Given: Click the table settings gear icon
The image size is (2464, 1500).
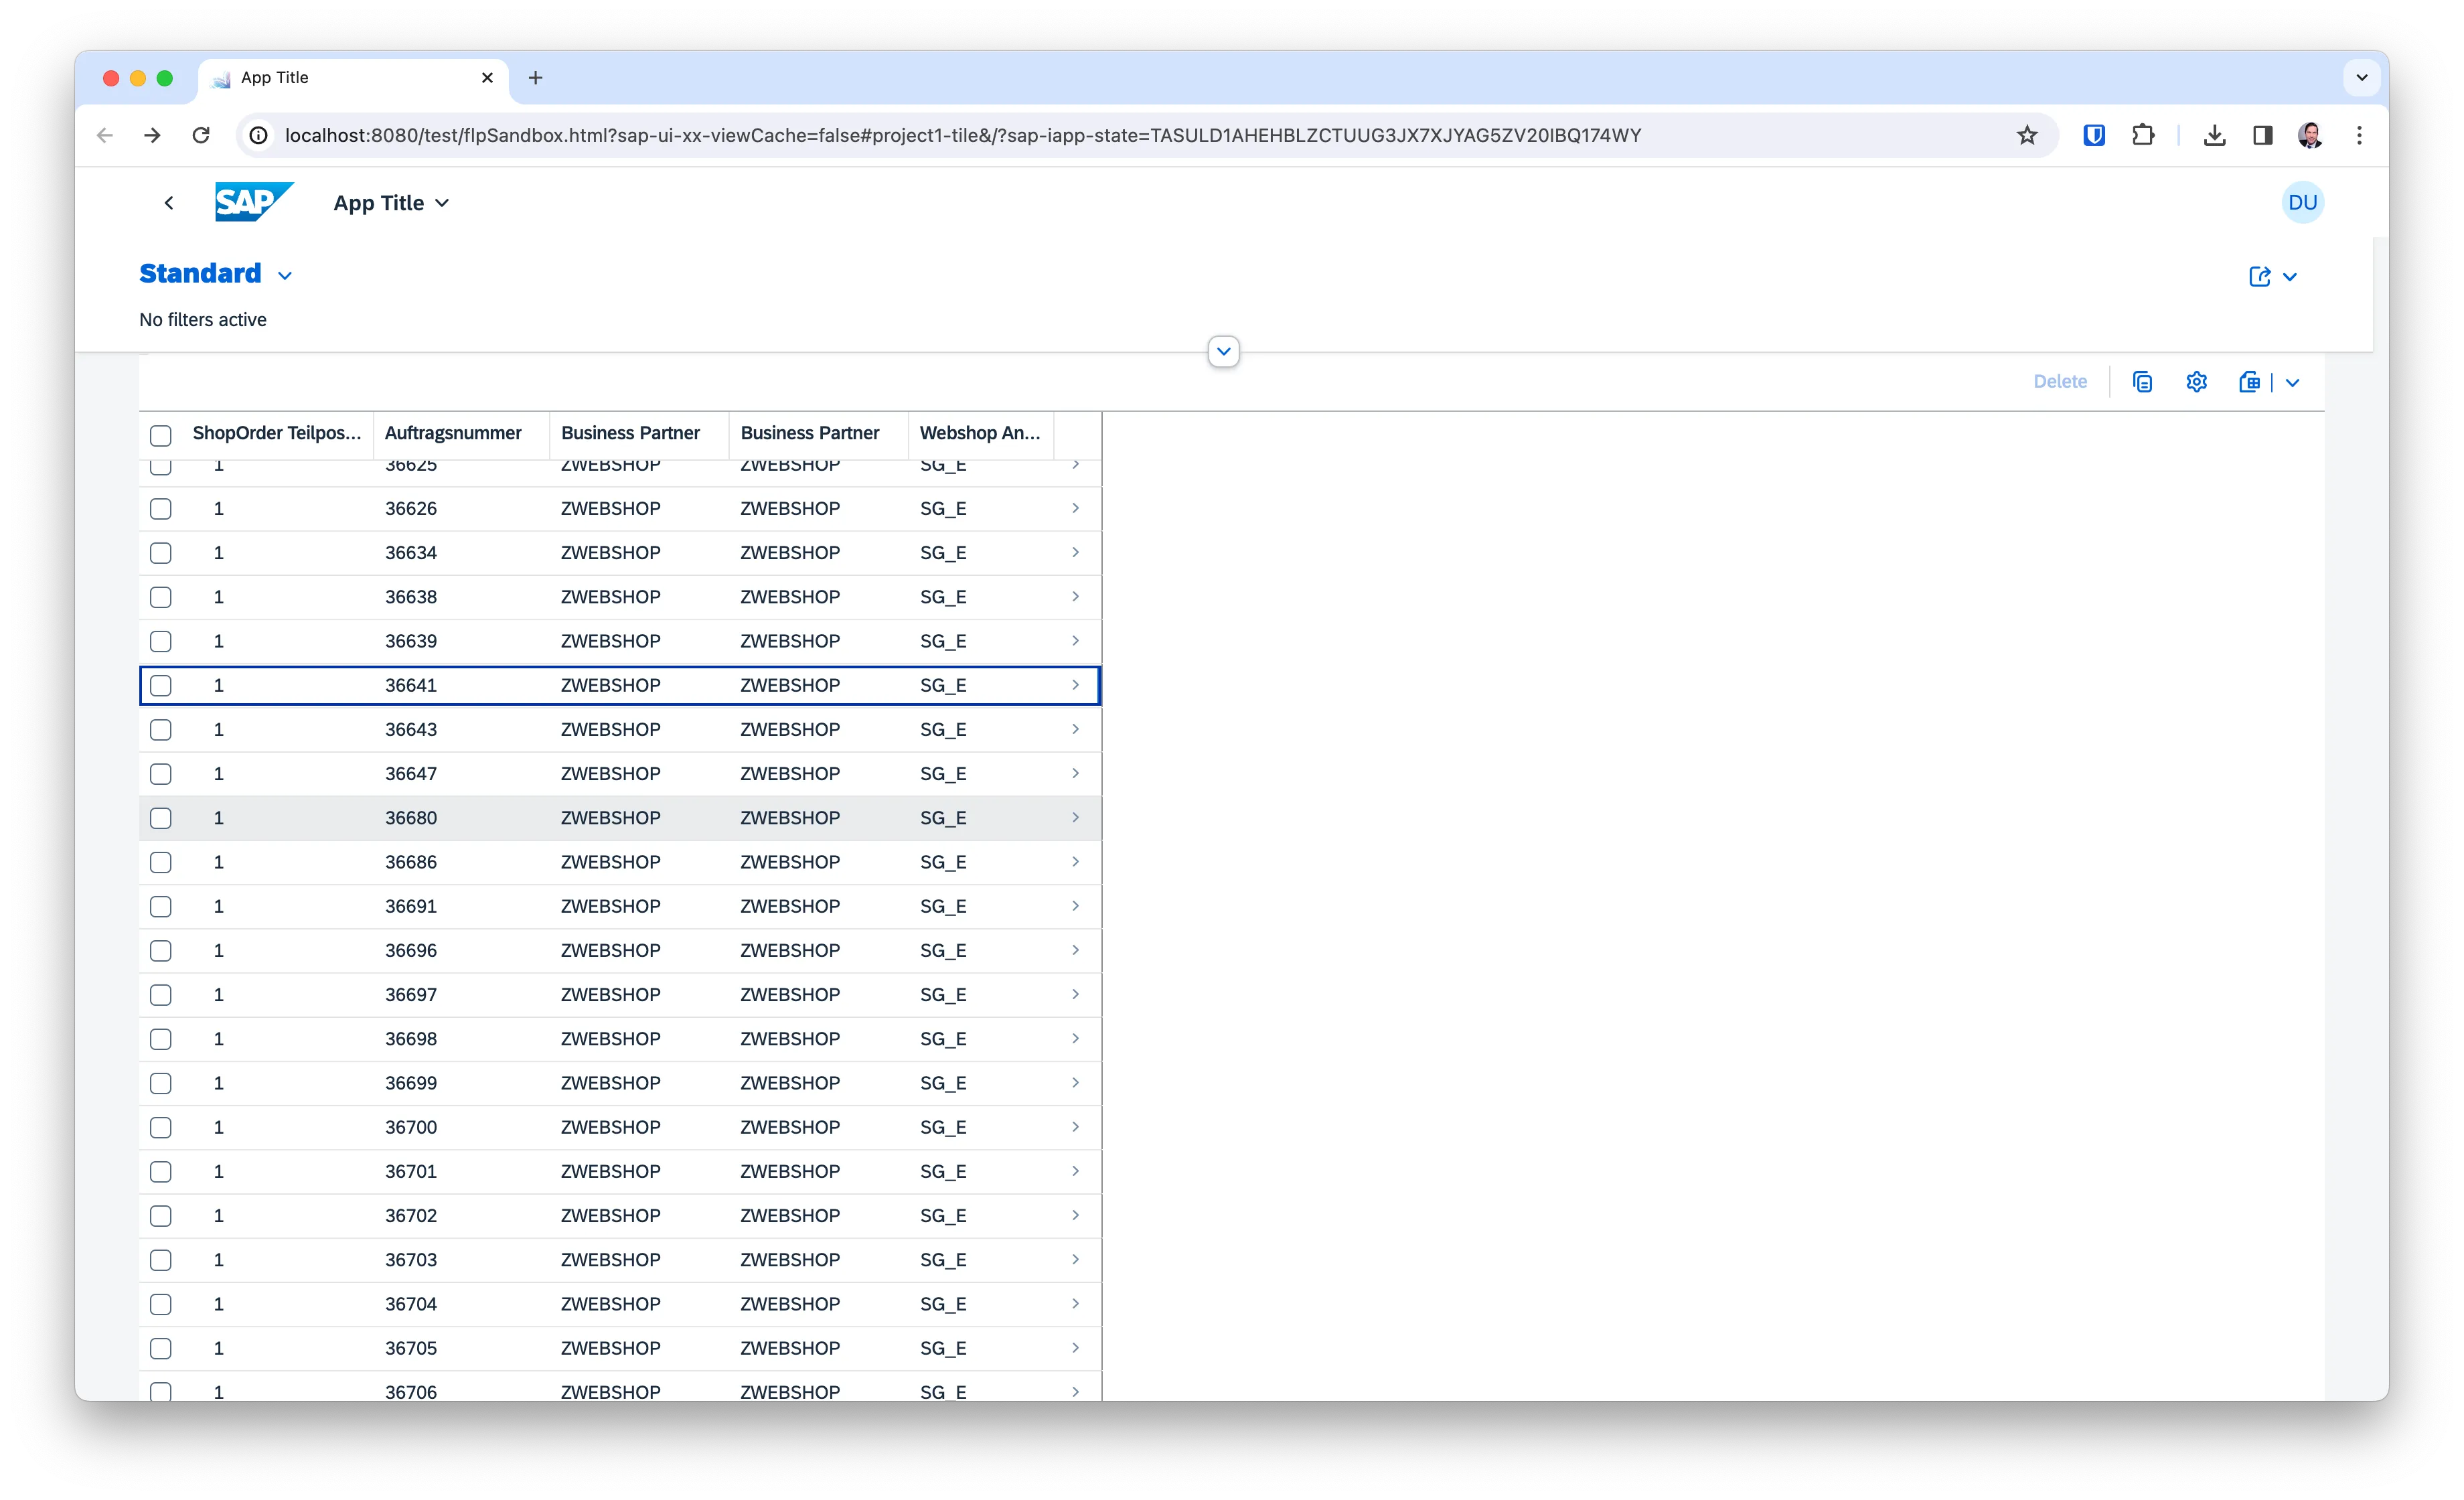Looking at the screenshot, I should (x=2196, y=382).
